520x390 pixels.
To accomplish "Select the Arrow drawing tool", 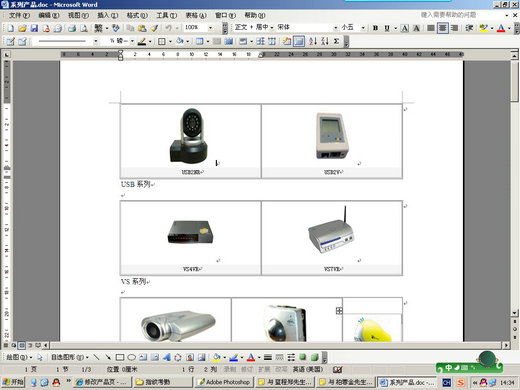I will tap(108, 357).
